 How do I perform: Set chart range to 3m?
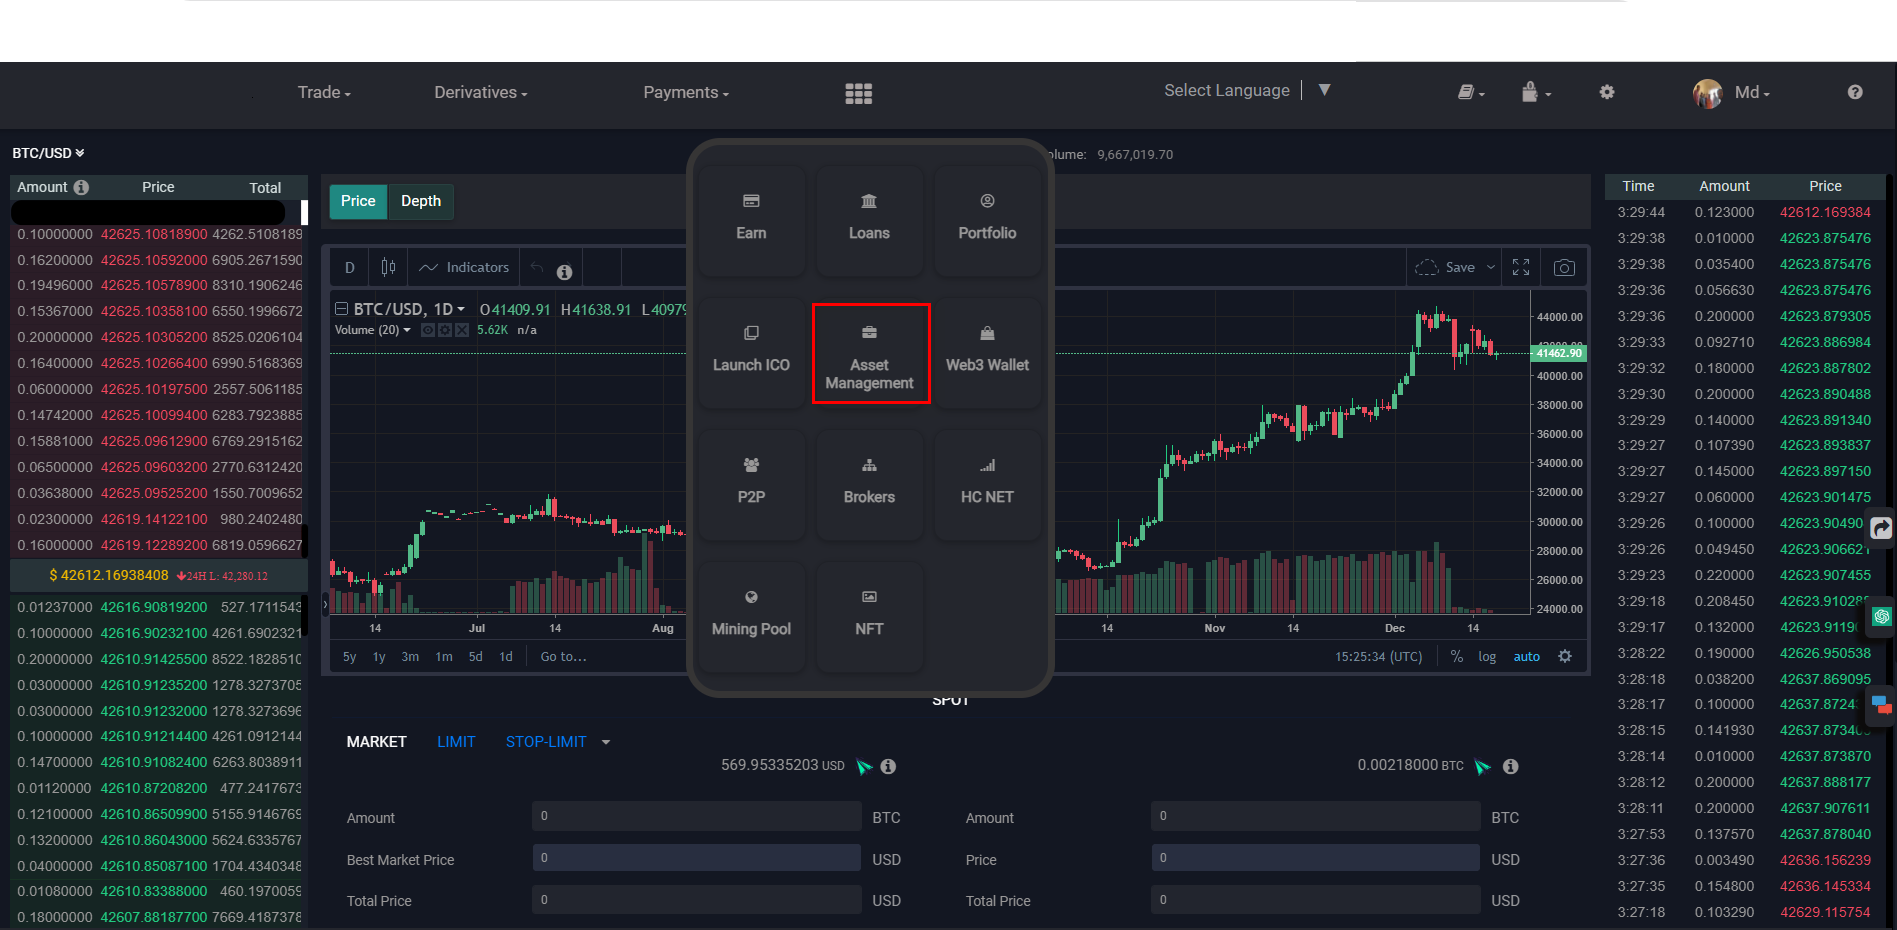click(x=410, y=657)
